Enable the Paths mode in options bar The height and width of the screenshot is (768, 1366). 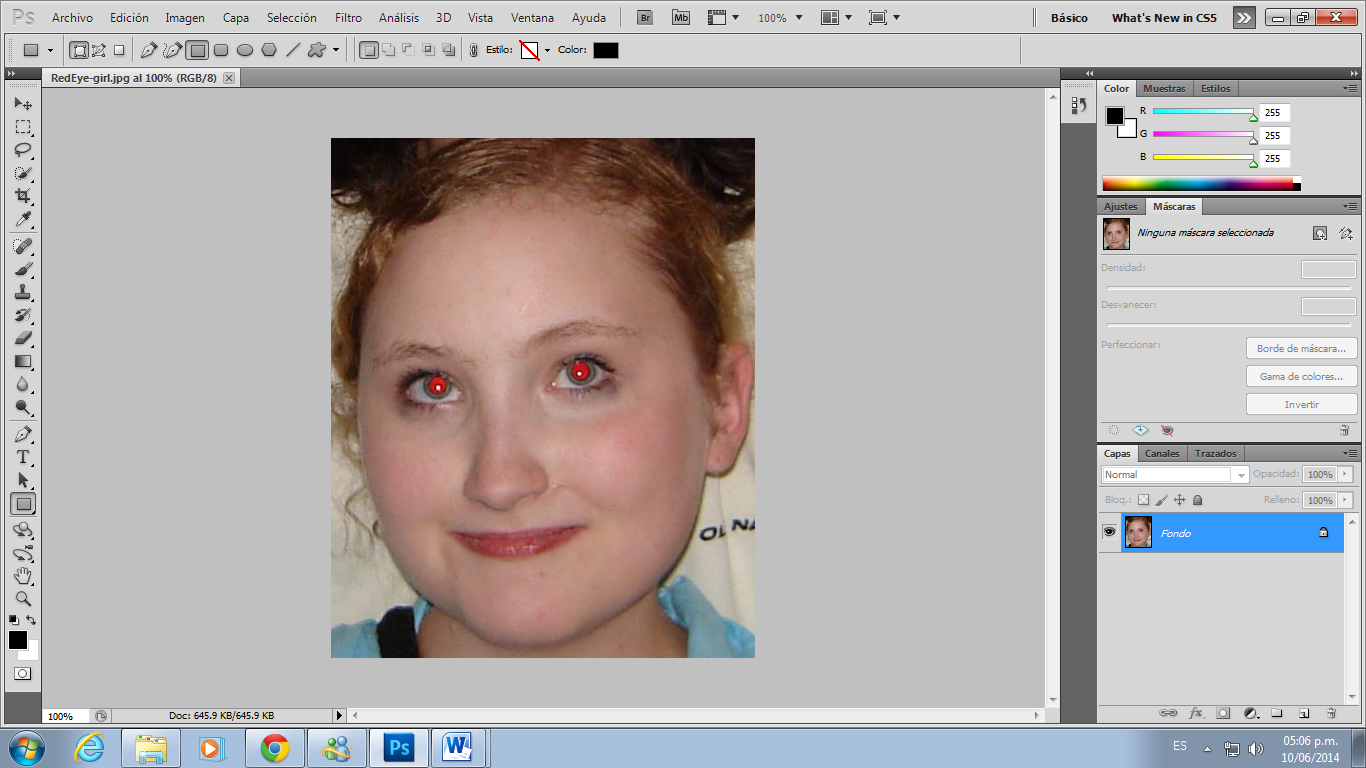point(99,50)
